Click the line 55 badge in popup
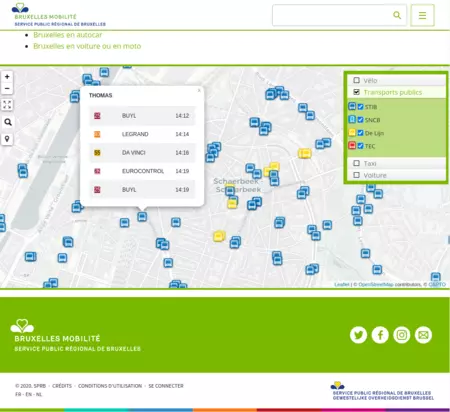This screenshot has width=450, height=412. click(97, 153)
